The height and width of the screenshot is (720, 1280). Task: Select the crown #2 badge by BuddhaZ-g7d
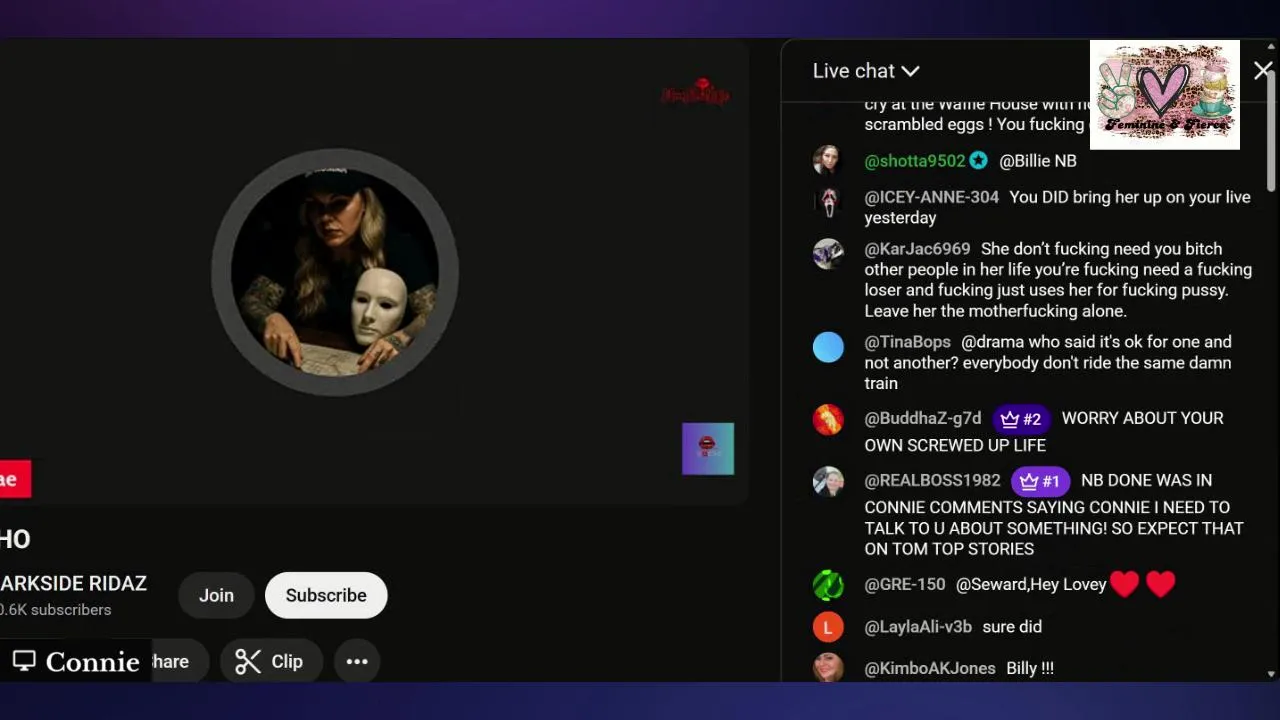tap(1021, 418)
